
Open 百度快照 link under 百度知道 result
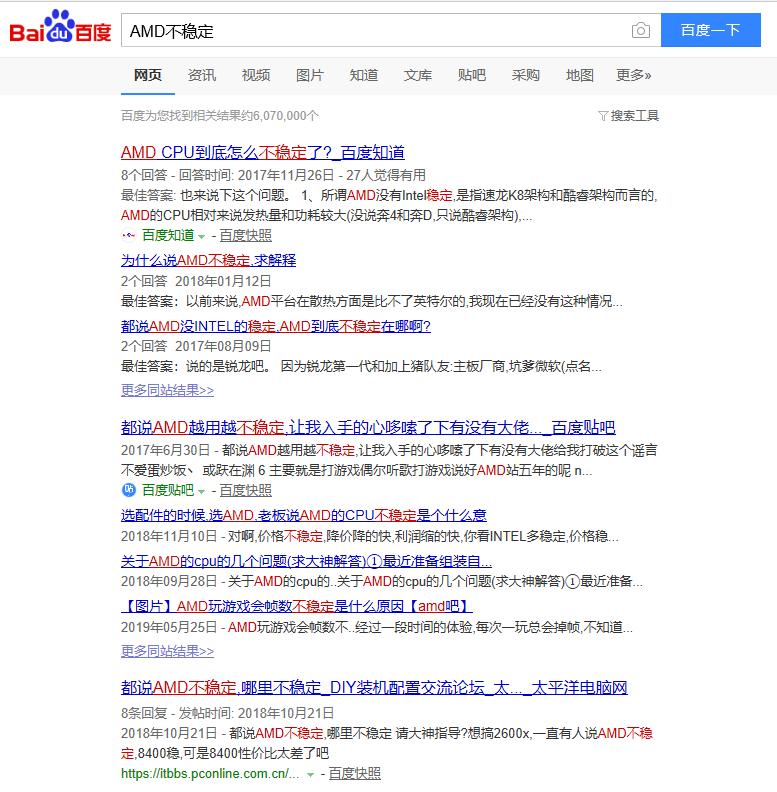tap(246, 235)
